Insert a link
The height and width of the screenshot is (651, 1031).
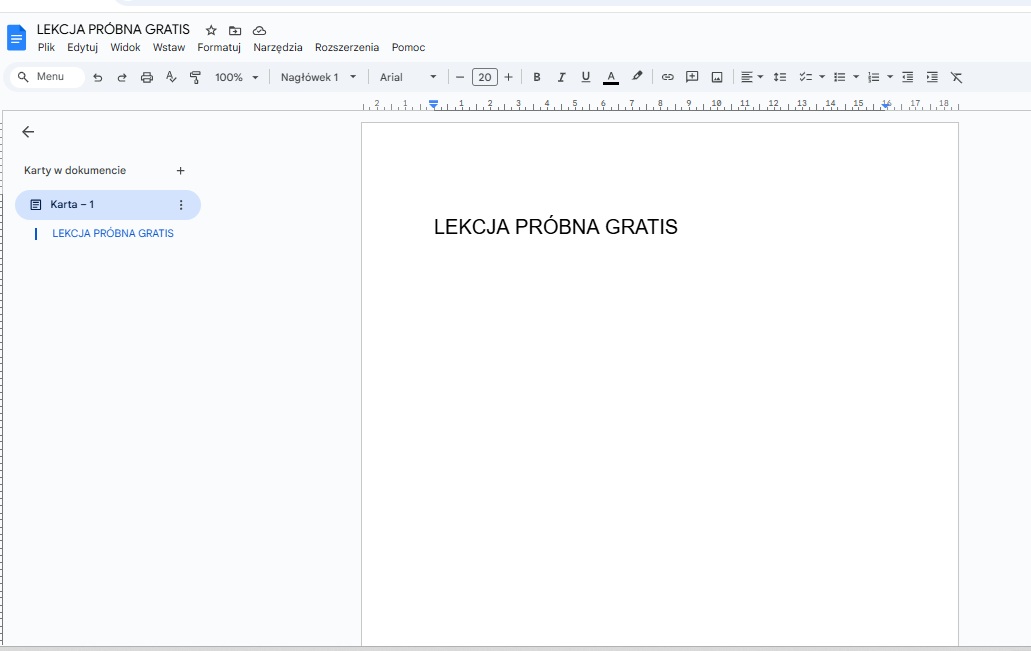point(667,77)
